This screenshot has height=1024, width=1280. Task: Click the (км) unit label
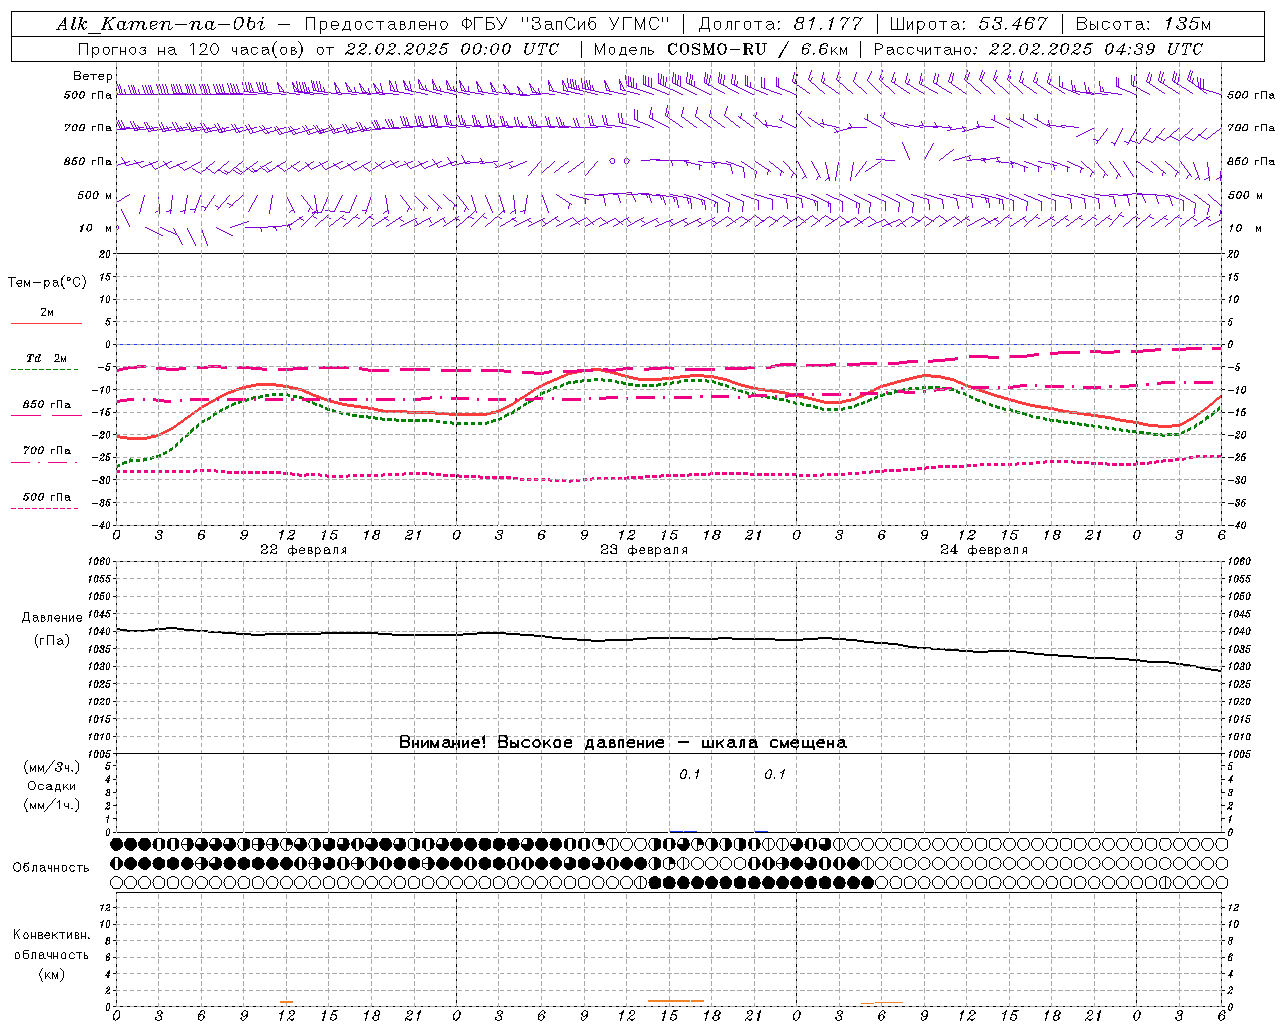[x=51, y=974]
